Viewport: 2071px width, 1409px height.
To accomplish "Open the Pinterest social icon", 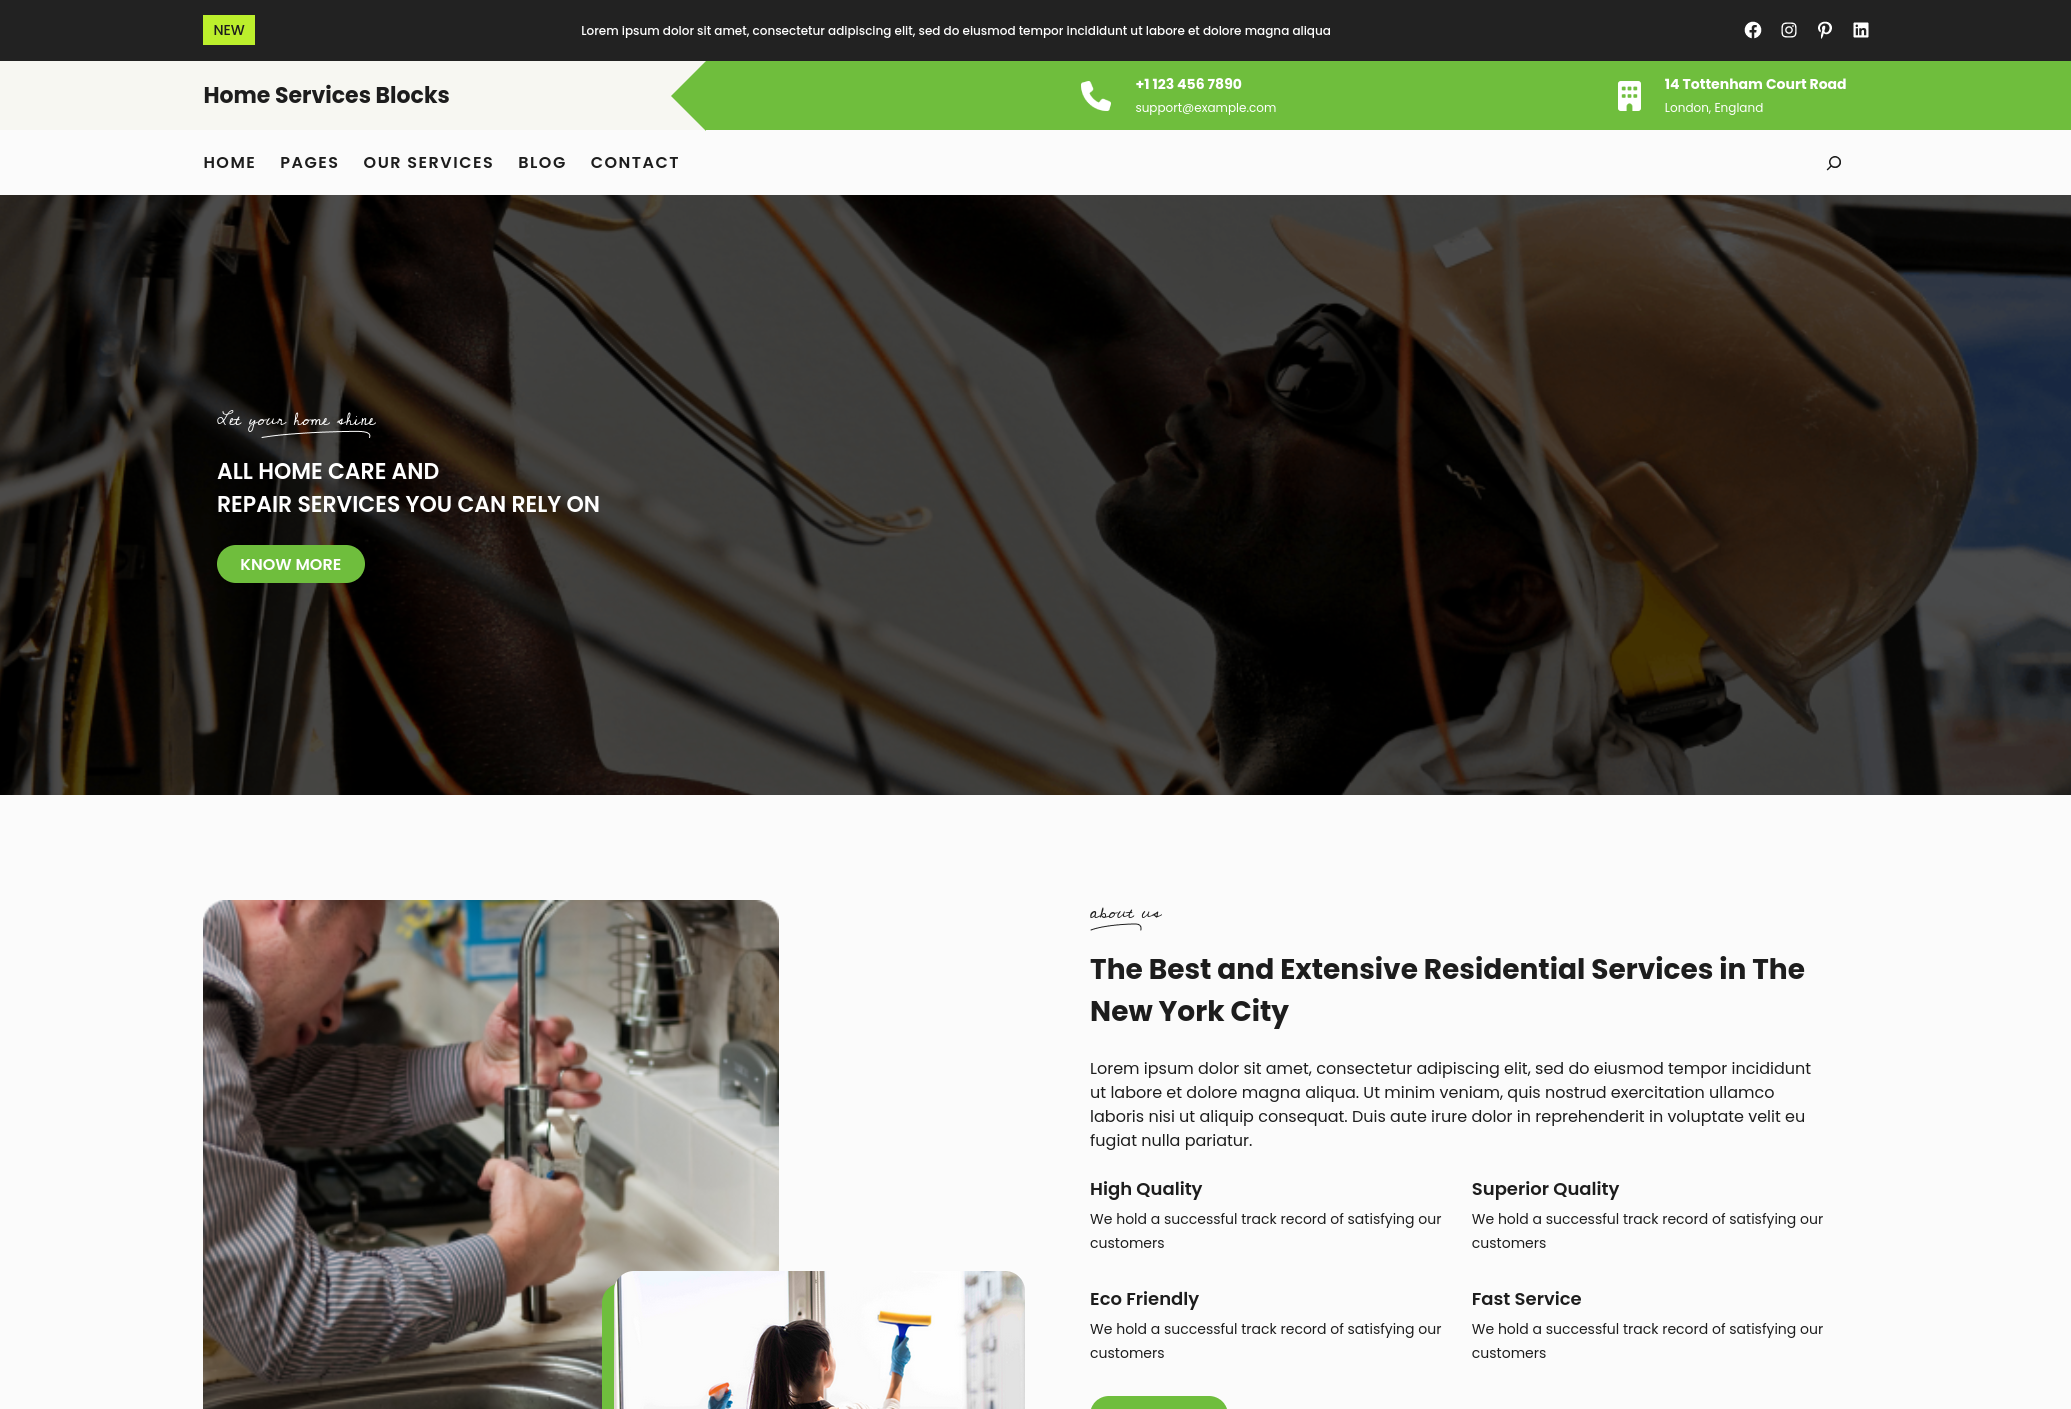I will click(1824, 30).
